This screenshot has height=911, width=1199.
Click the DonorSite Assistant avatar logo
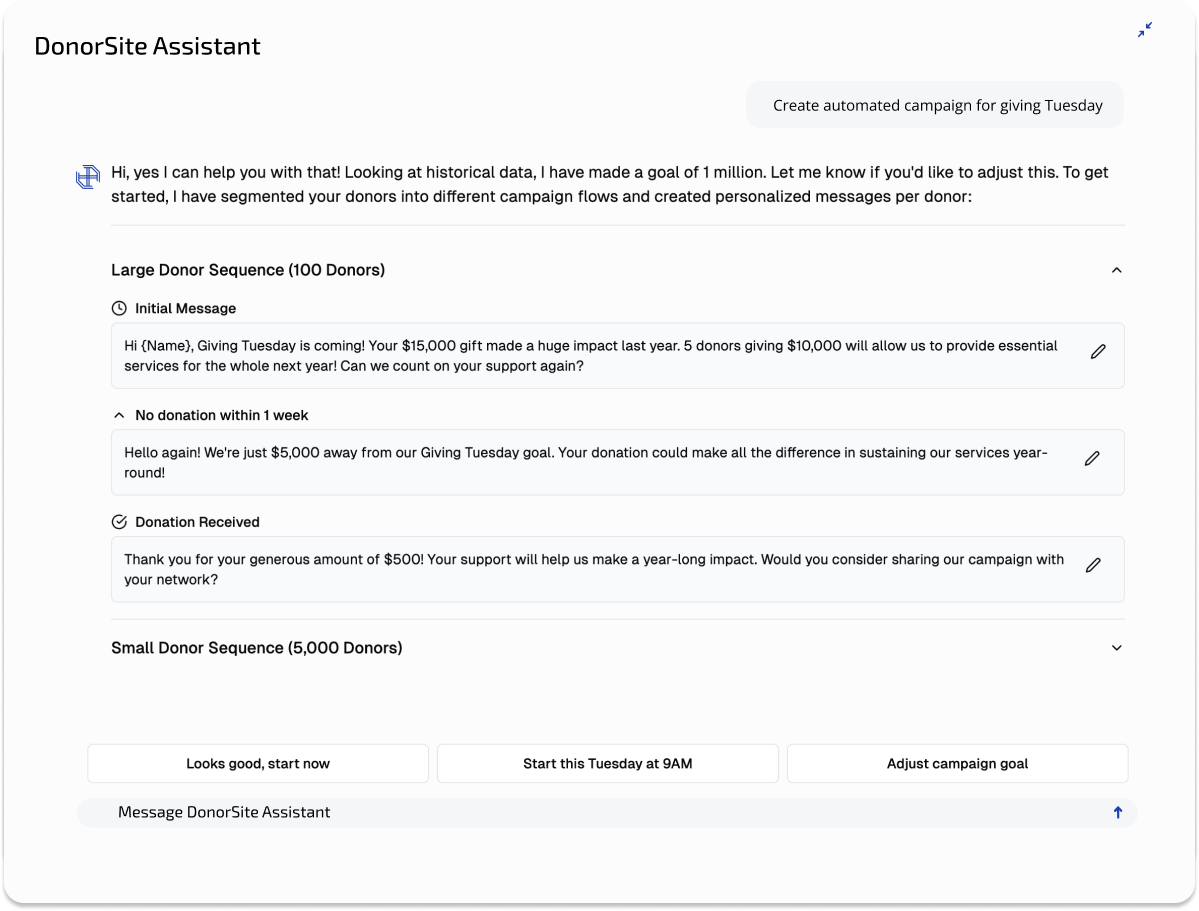pyautogui.click(x=88, y=177)
